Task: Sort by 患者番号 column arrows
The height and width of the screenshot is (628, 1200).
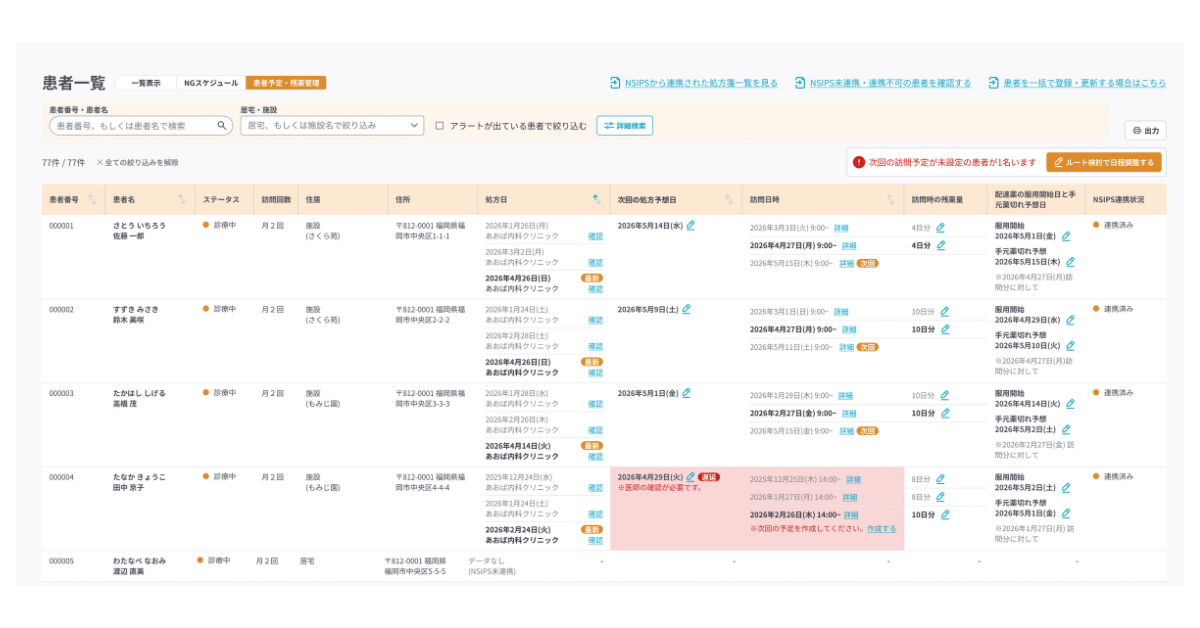Action: (92, 200)
